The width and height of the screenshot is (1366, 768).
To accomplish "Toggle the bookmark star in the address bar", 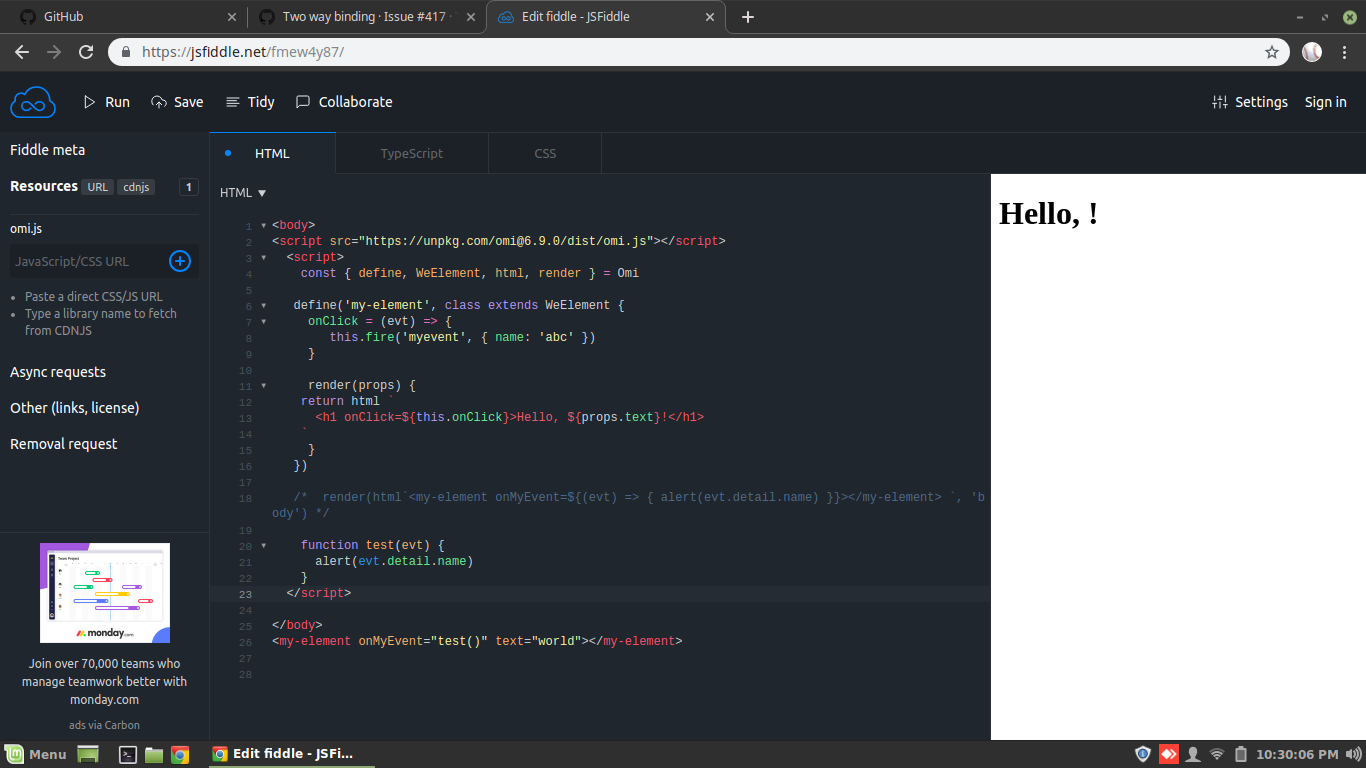I will coord(1271,51).
